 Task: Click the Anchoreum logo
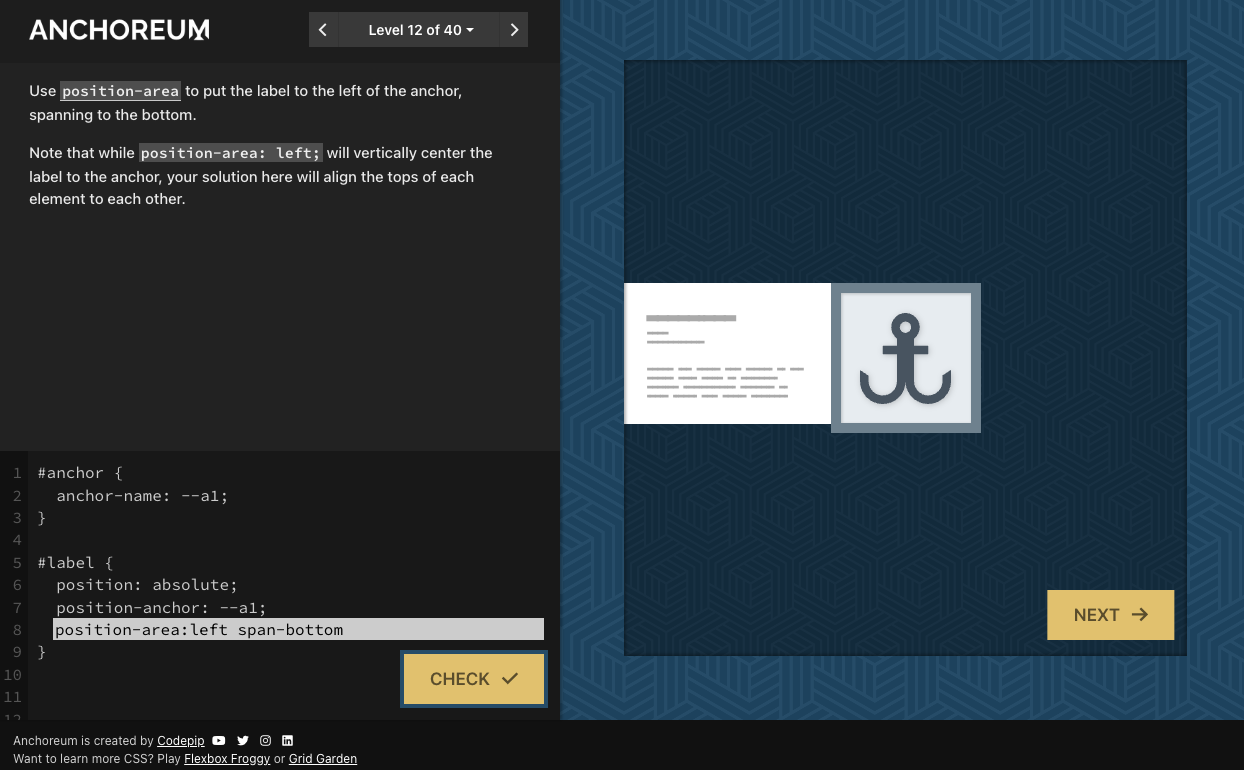pyautogui.click(x=119, y=30)
